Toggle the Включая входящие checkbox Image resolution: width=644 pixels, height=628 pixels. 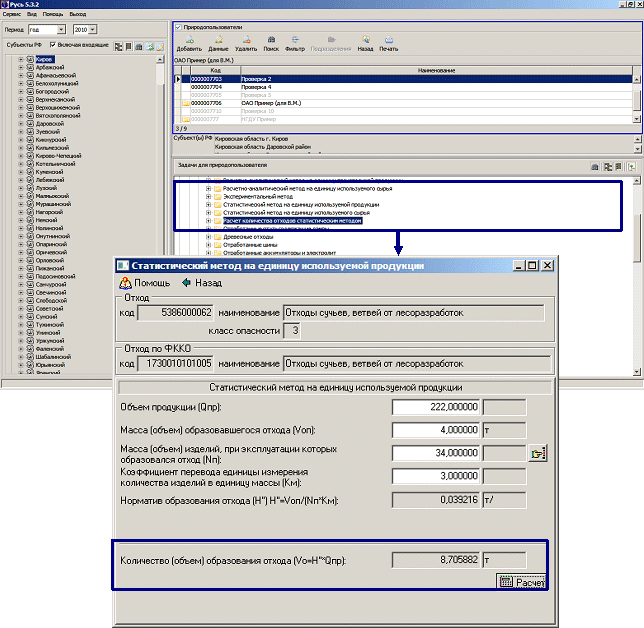(53, 46)
